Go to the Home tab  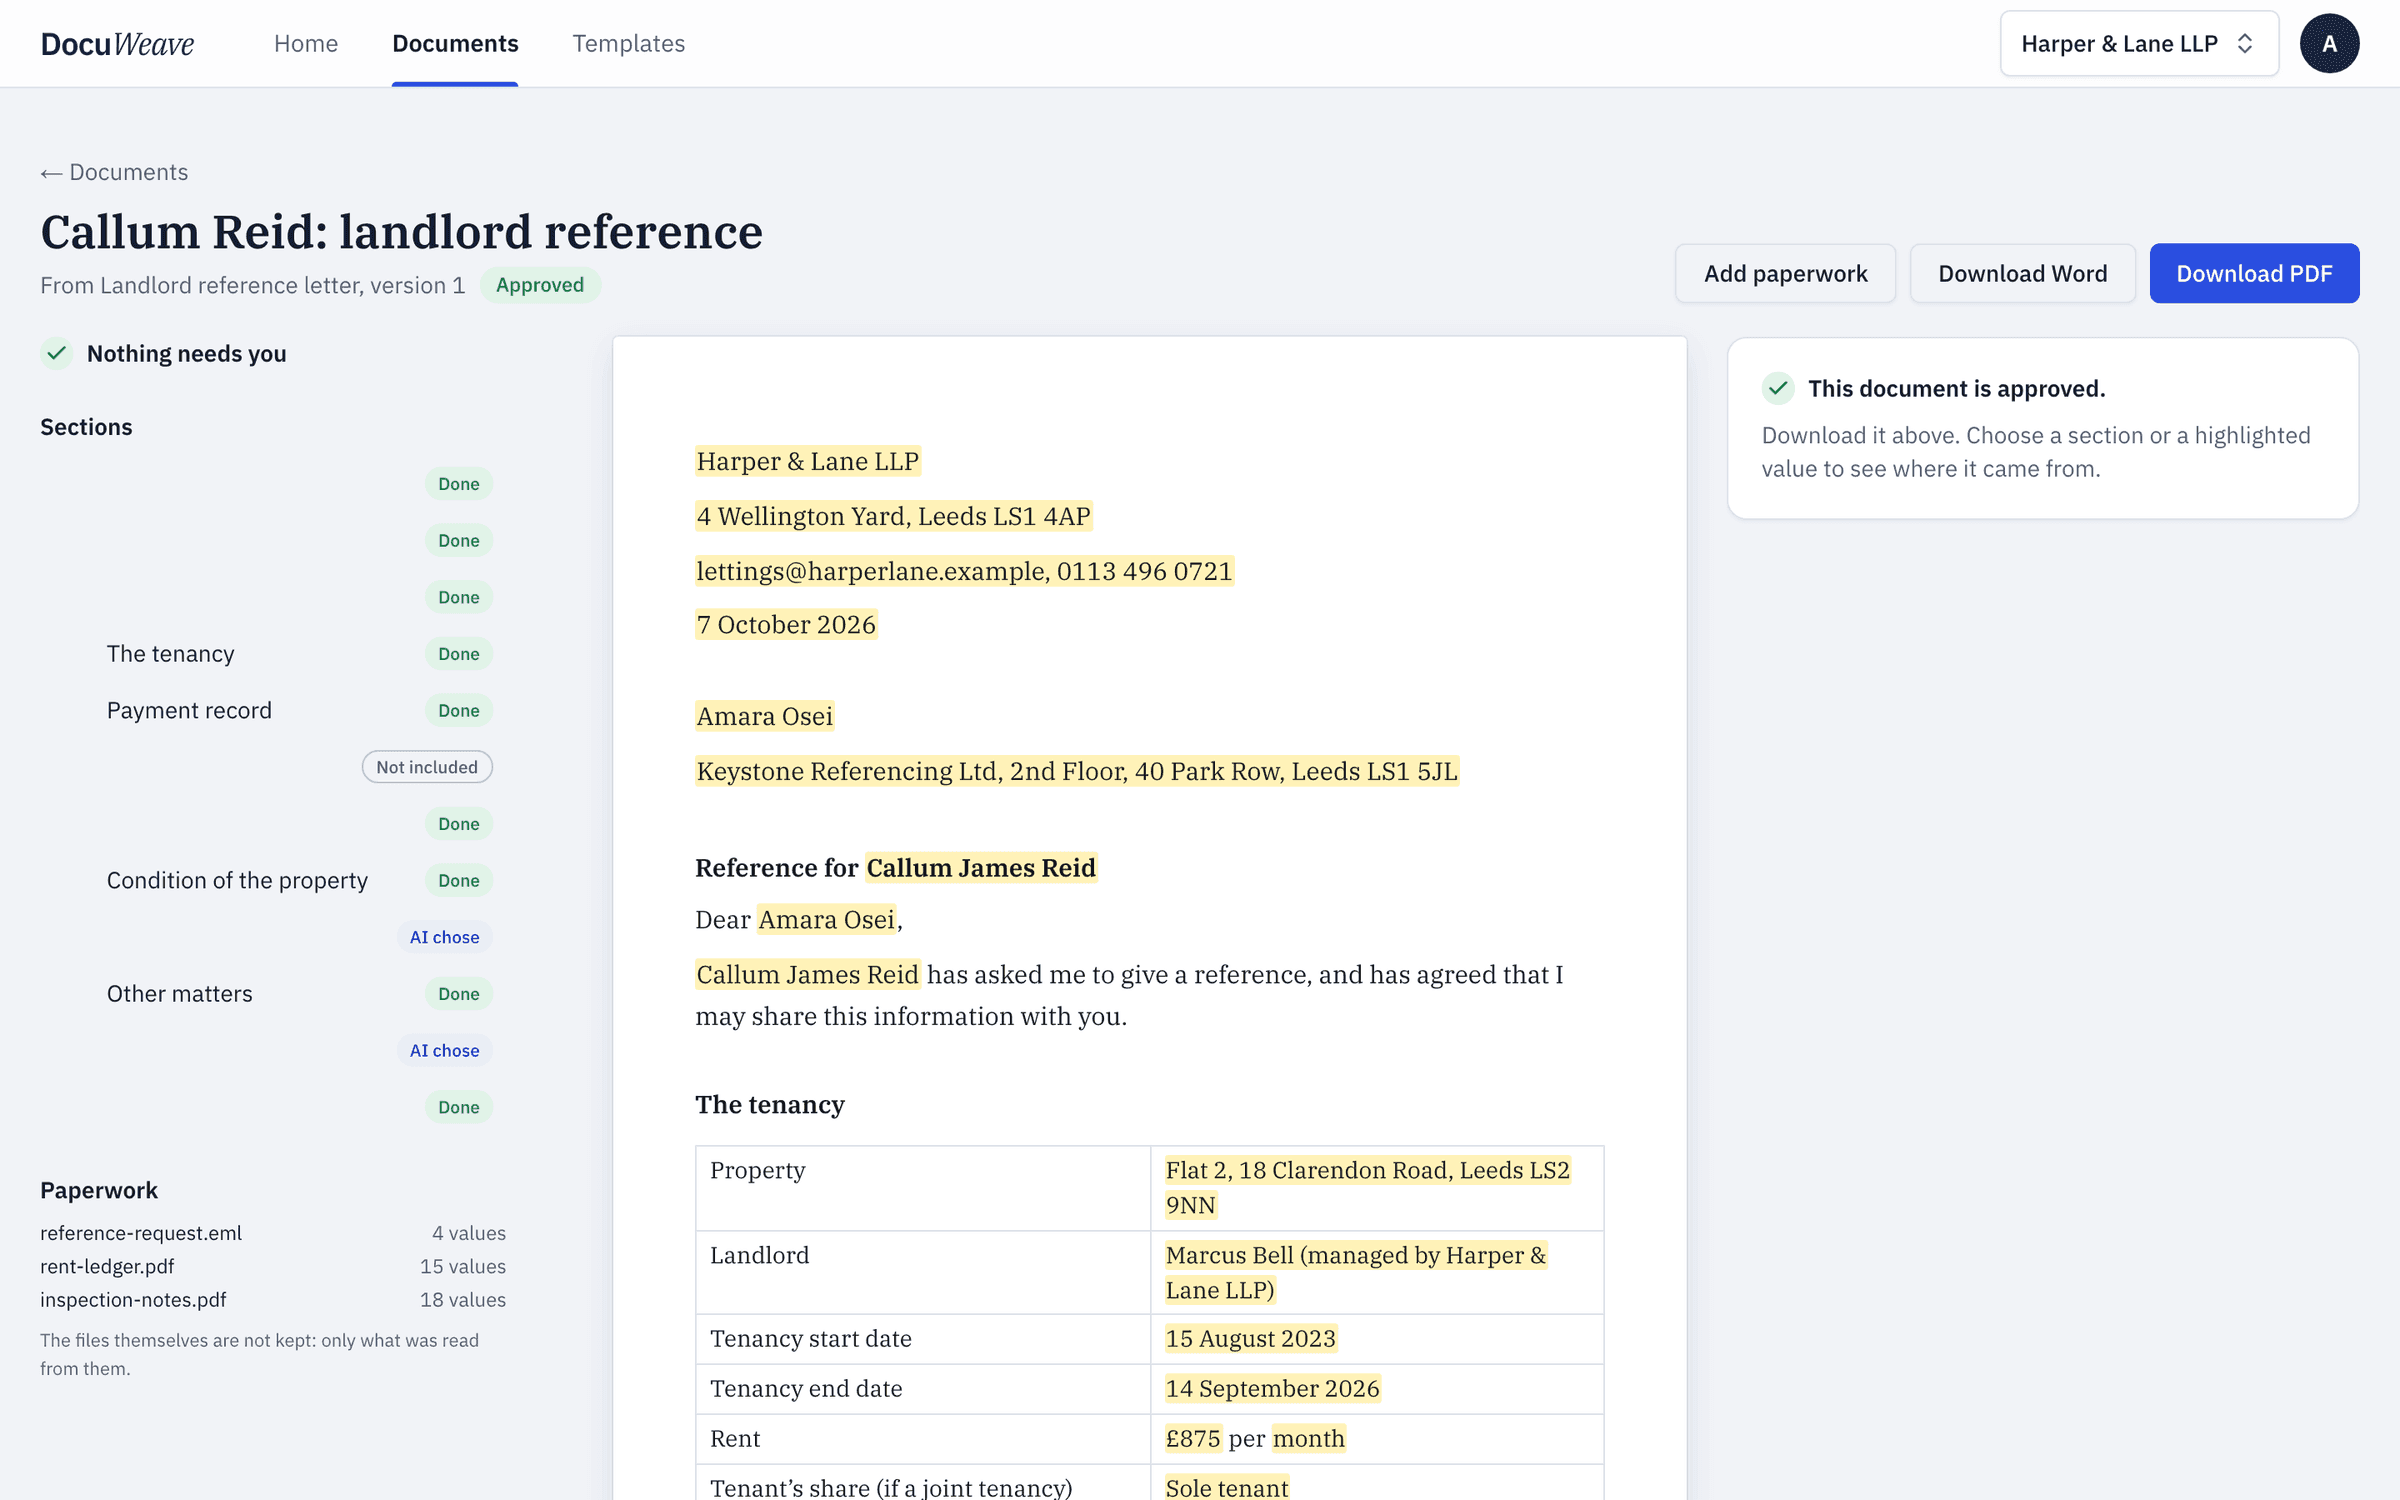pyautogui.click(x=306, y=44)
